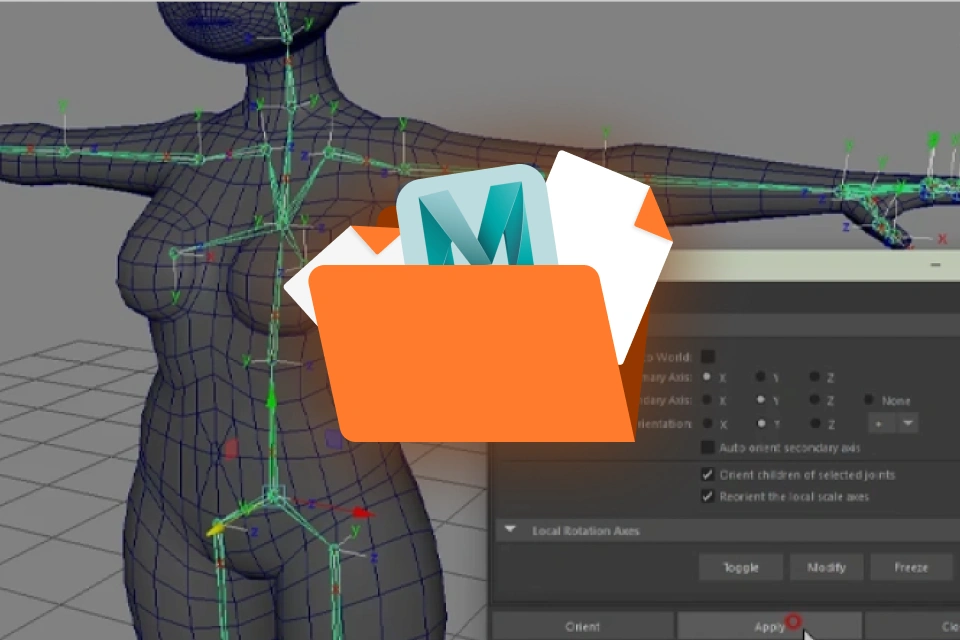Viewport: 960px width, 640px height.
Task: Click the Modify button
Action: [827, 568]
